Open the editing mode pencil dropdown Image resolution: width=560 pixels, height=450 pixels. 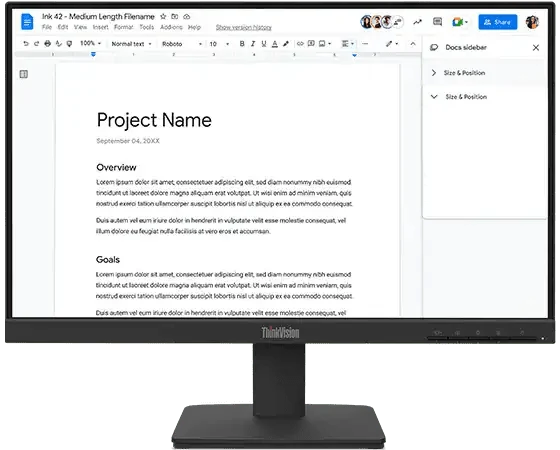(391, 44)
